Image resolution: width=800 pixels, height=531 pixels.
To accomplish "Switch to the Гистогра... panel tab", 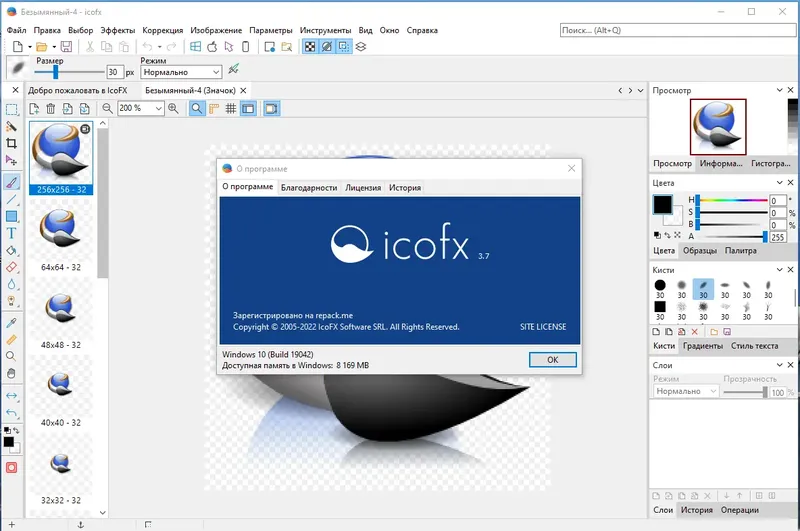I will click(770, 164).
